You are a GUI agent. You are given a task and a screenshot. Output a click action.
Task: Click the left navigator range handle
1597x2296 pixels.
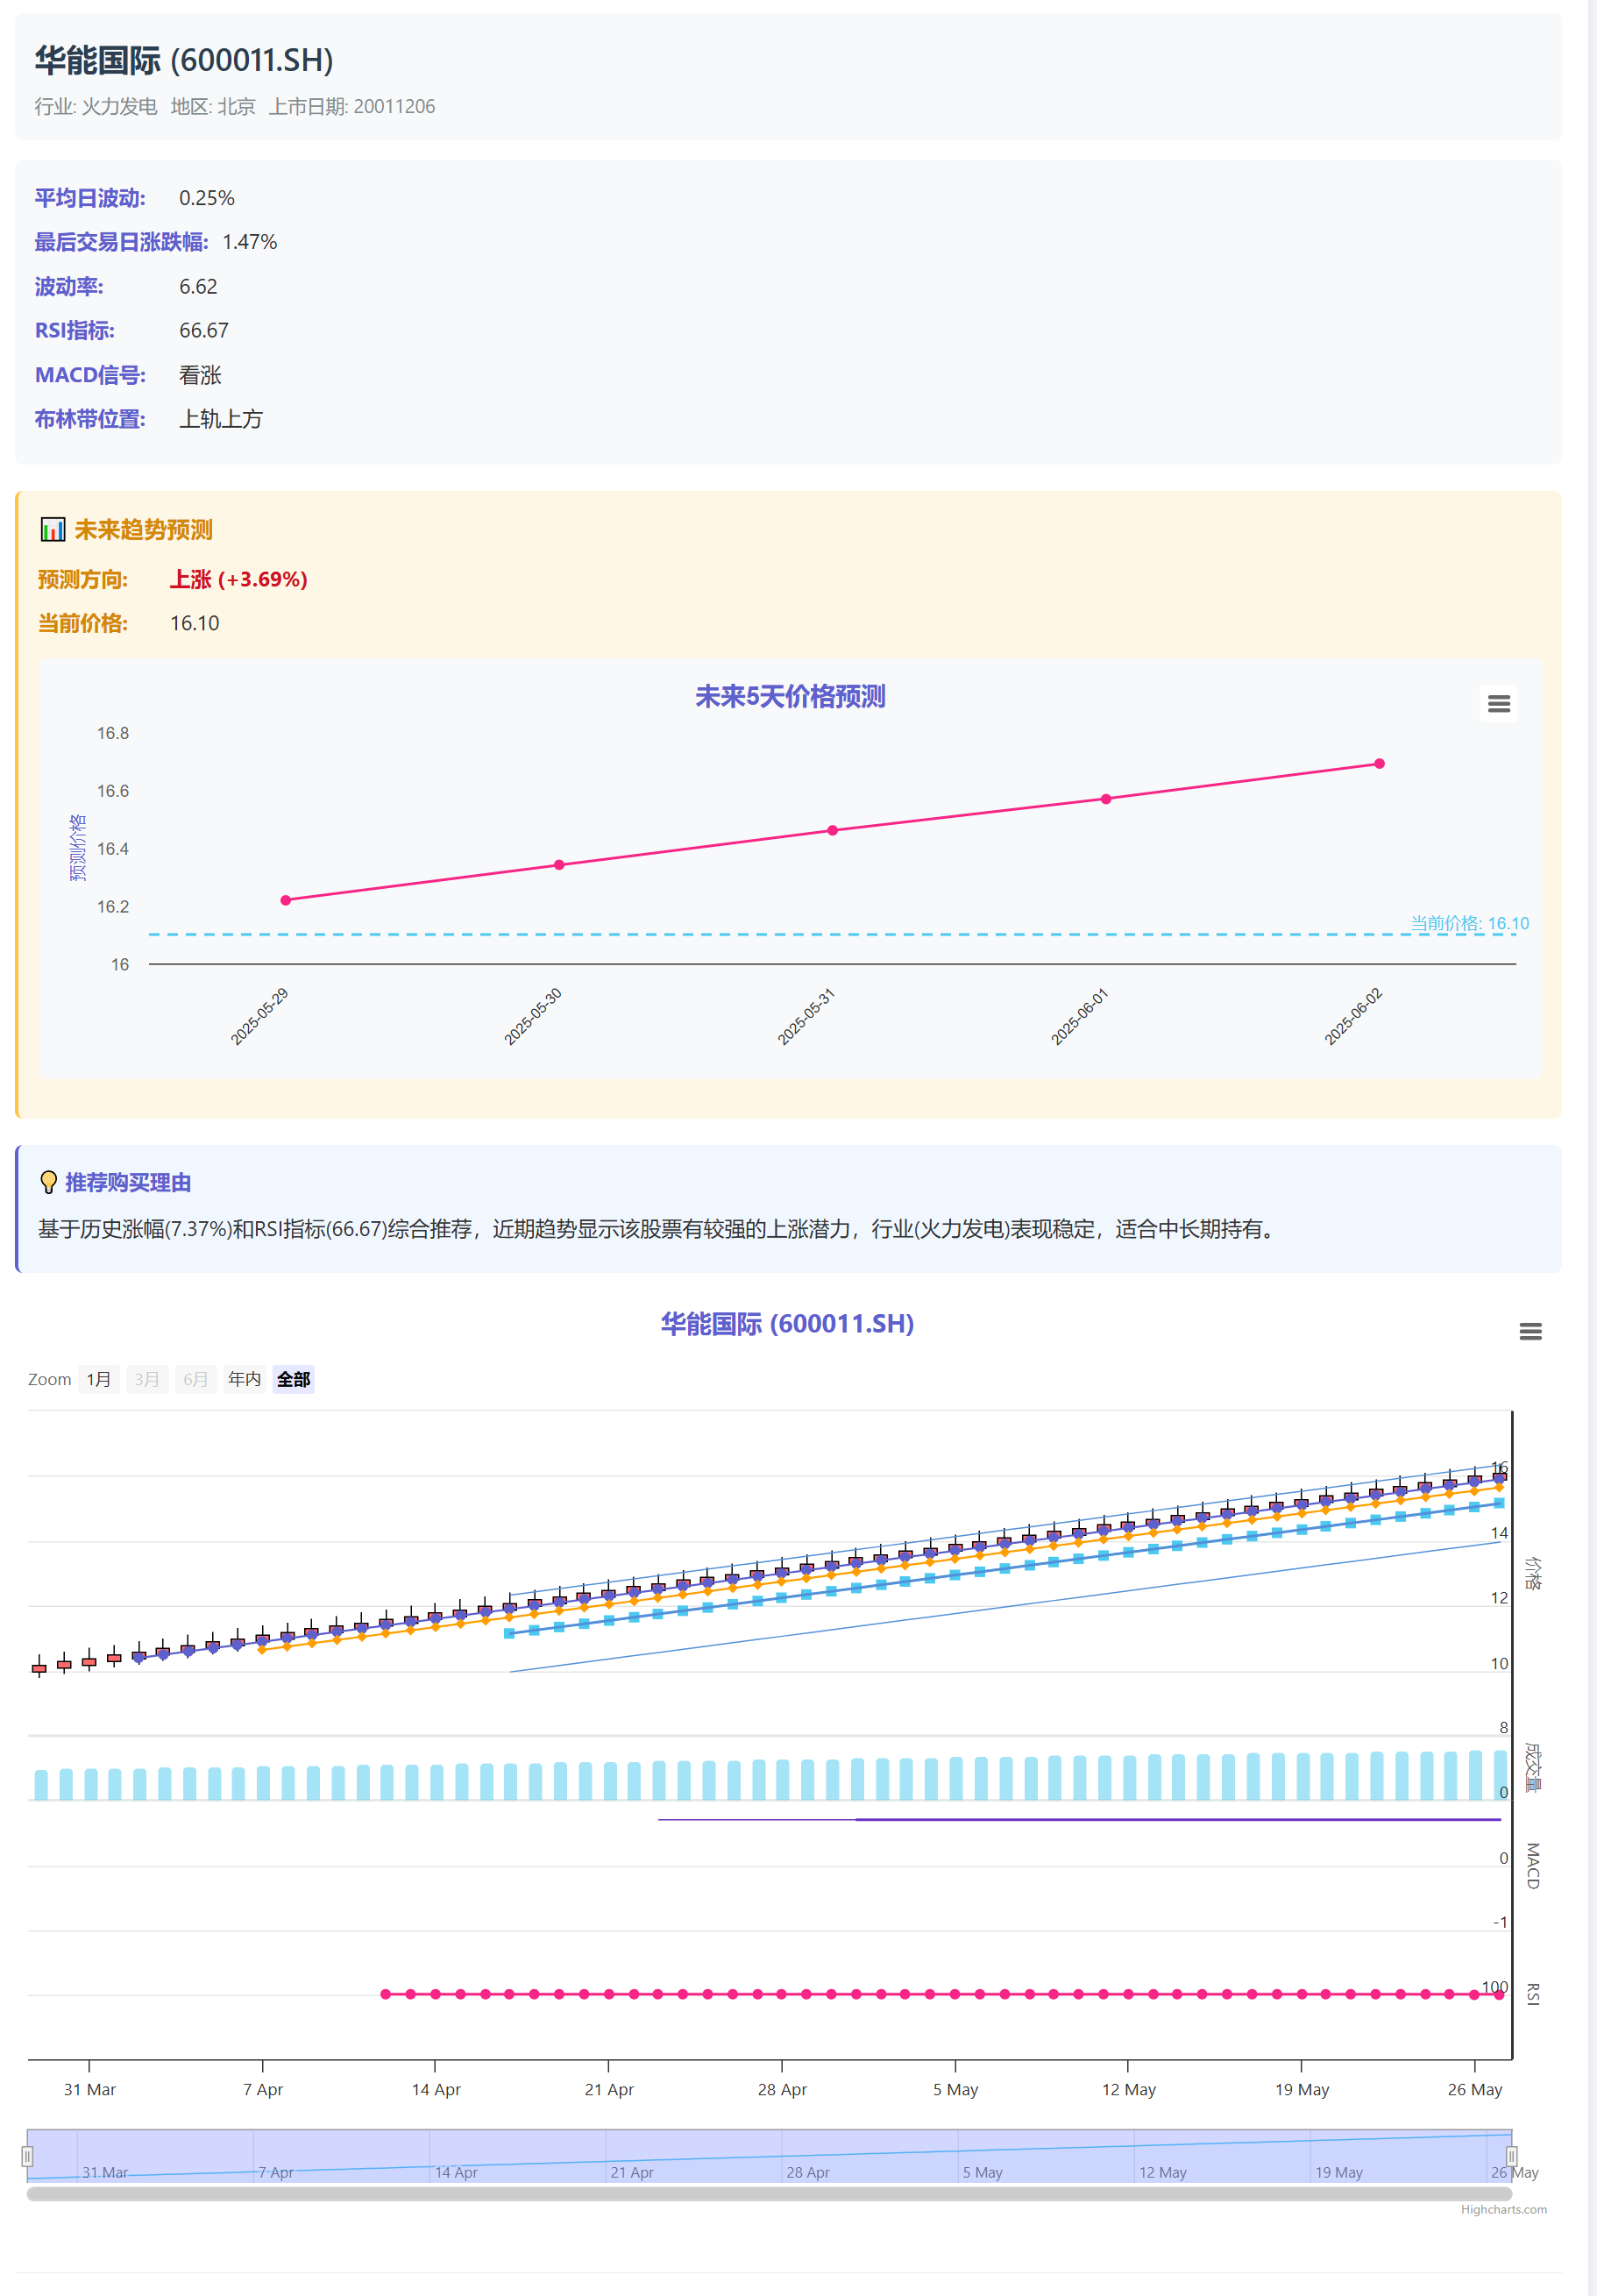pos(27,2156)
